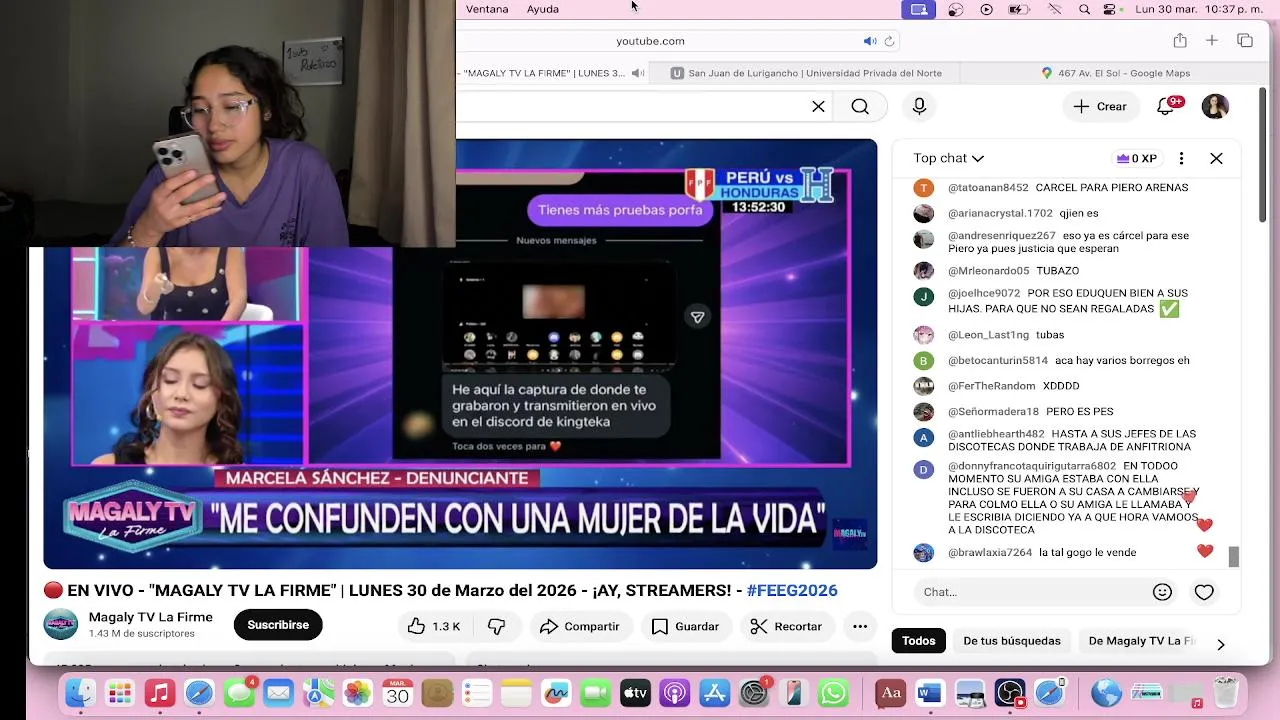Clear the YouTube search box with X

(x=818, y=106)
